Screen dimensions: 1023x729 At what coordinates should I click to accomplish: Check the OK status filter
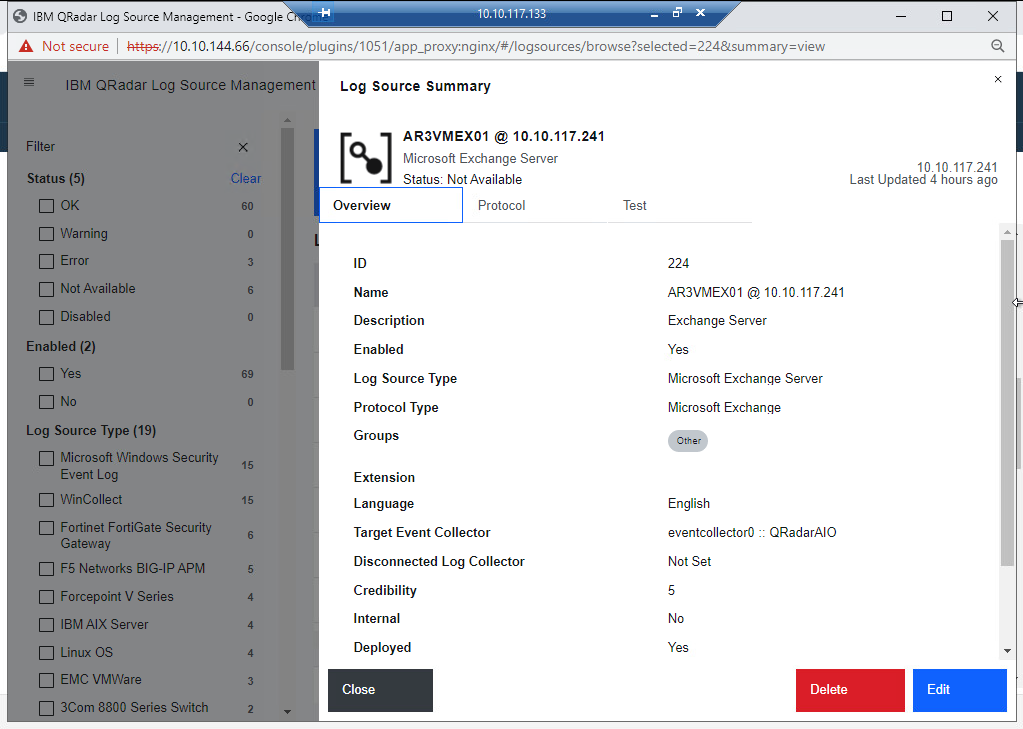click(46, 206)
